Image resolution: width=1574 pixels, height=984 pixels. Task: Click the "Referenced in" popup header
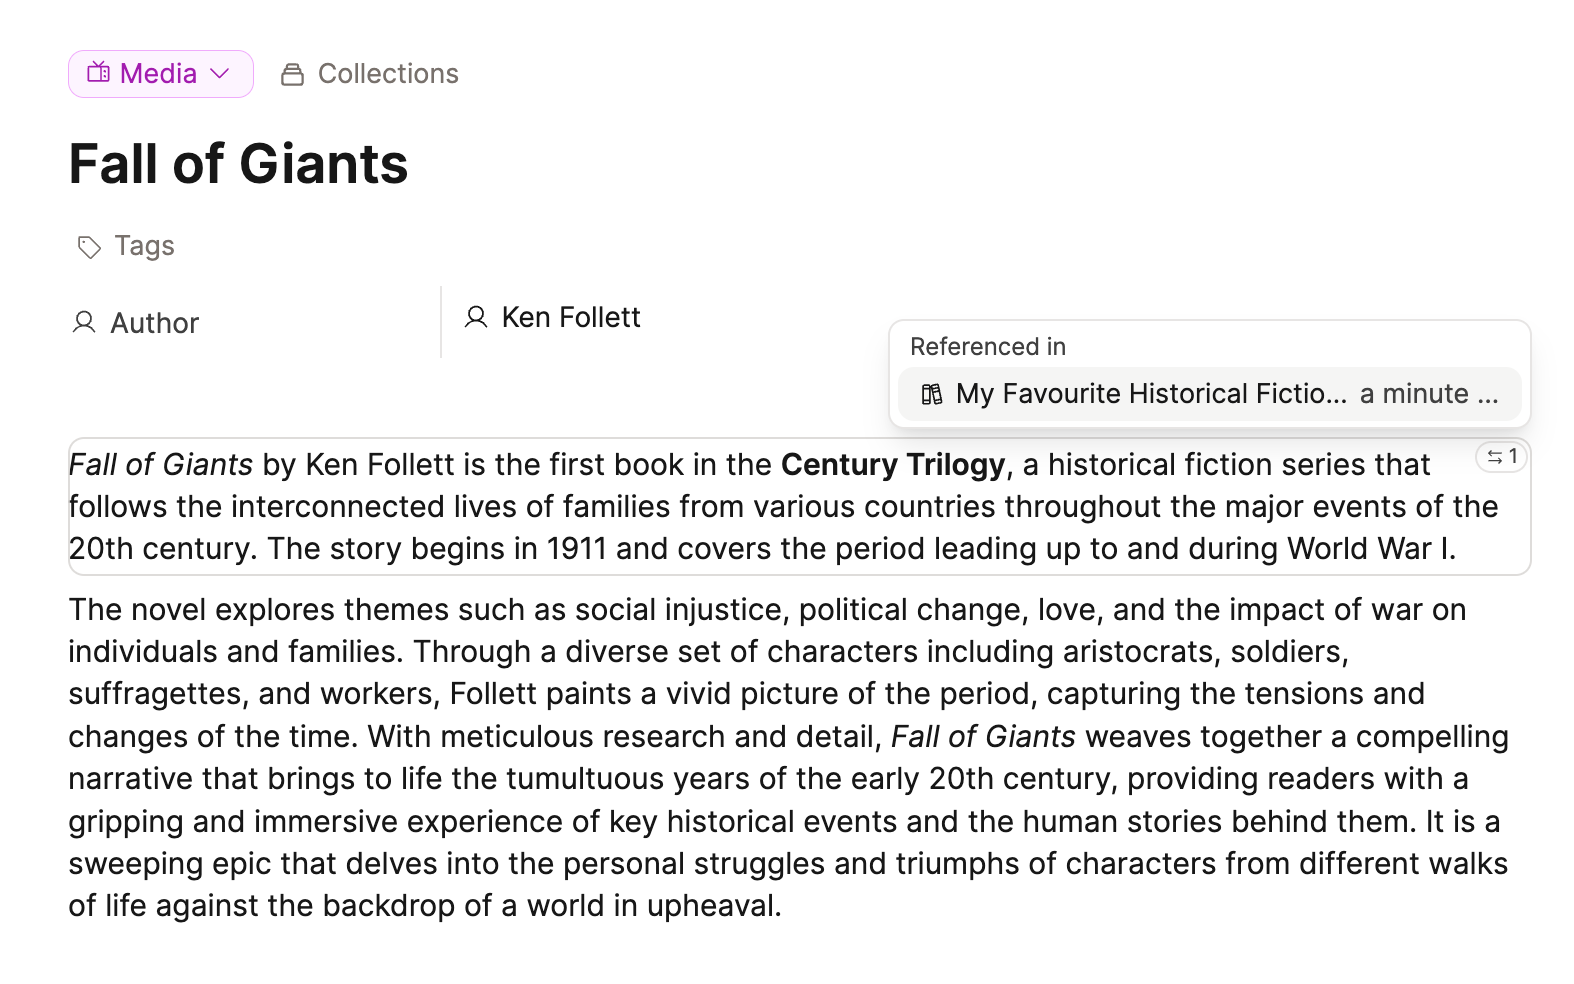coord(988,347)
